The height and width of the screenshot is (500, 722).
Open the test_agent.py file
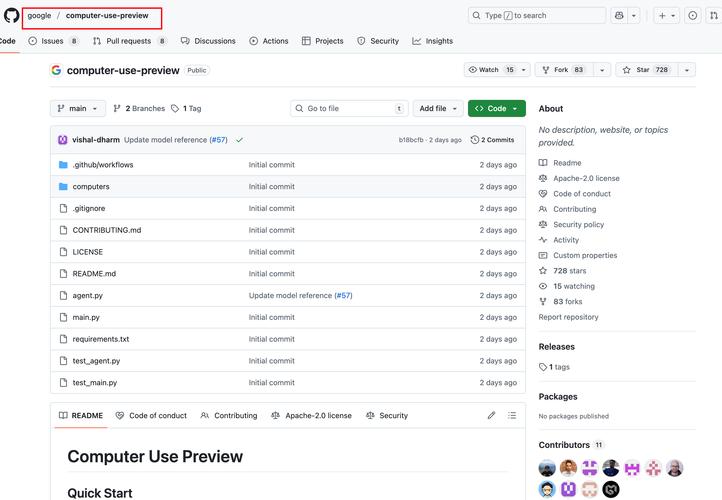(96, 361)
